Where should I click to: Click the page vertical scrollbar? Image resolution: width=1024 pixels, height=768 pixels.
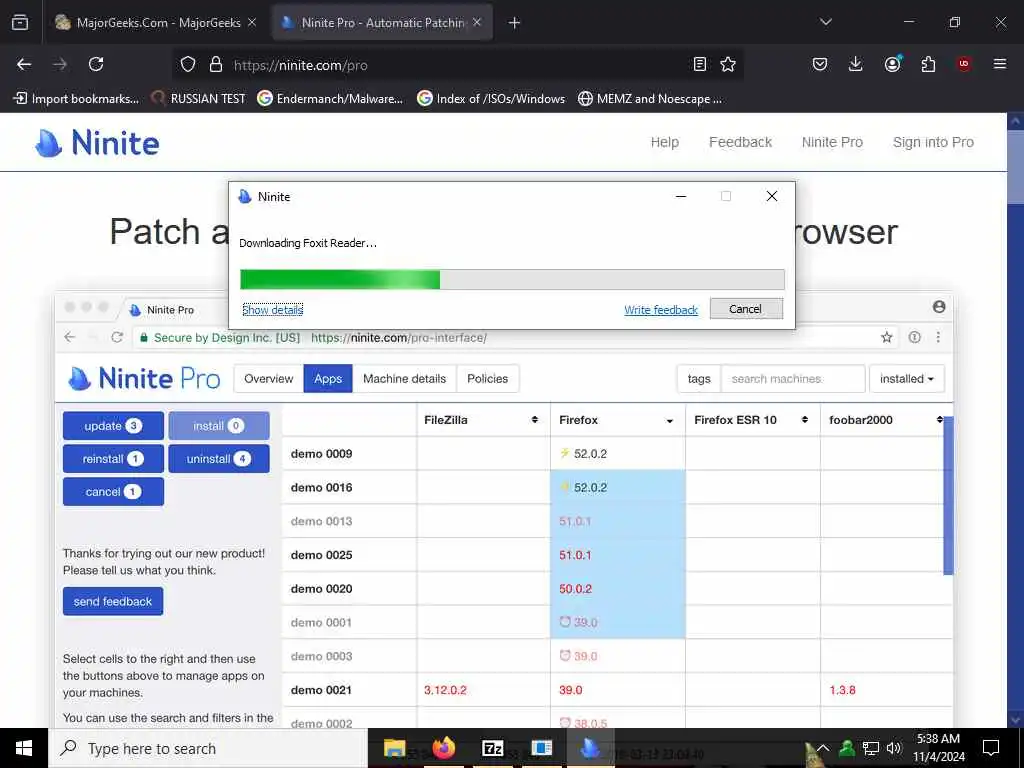pyautogui.click(x=1015, y=419)
